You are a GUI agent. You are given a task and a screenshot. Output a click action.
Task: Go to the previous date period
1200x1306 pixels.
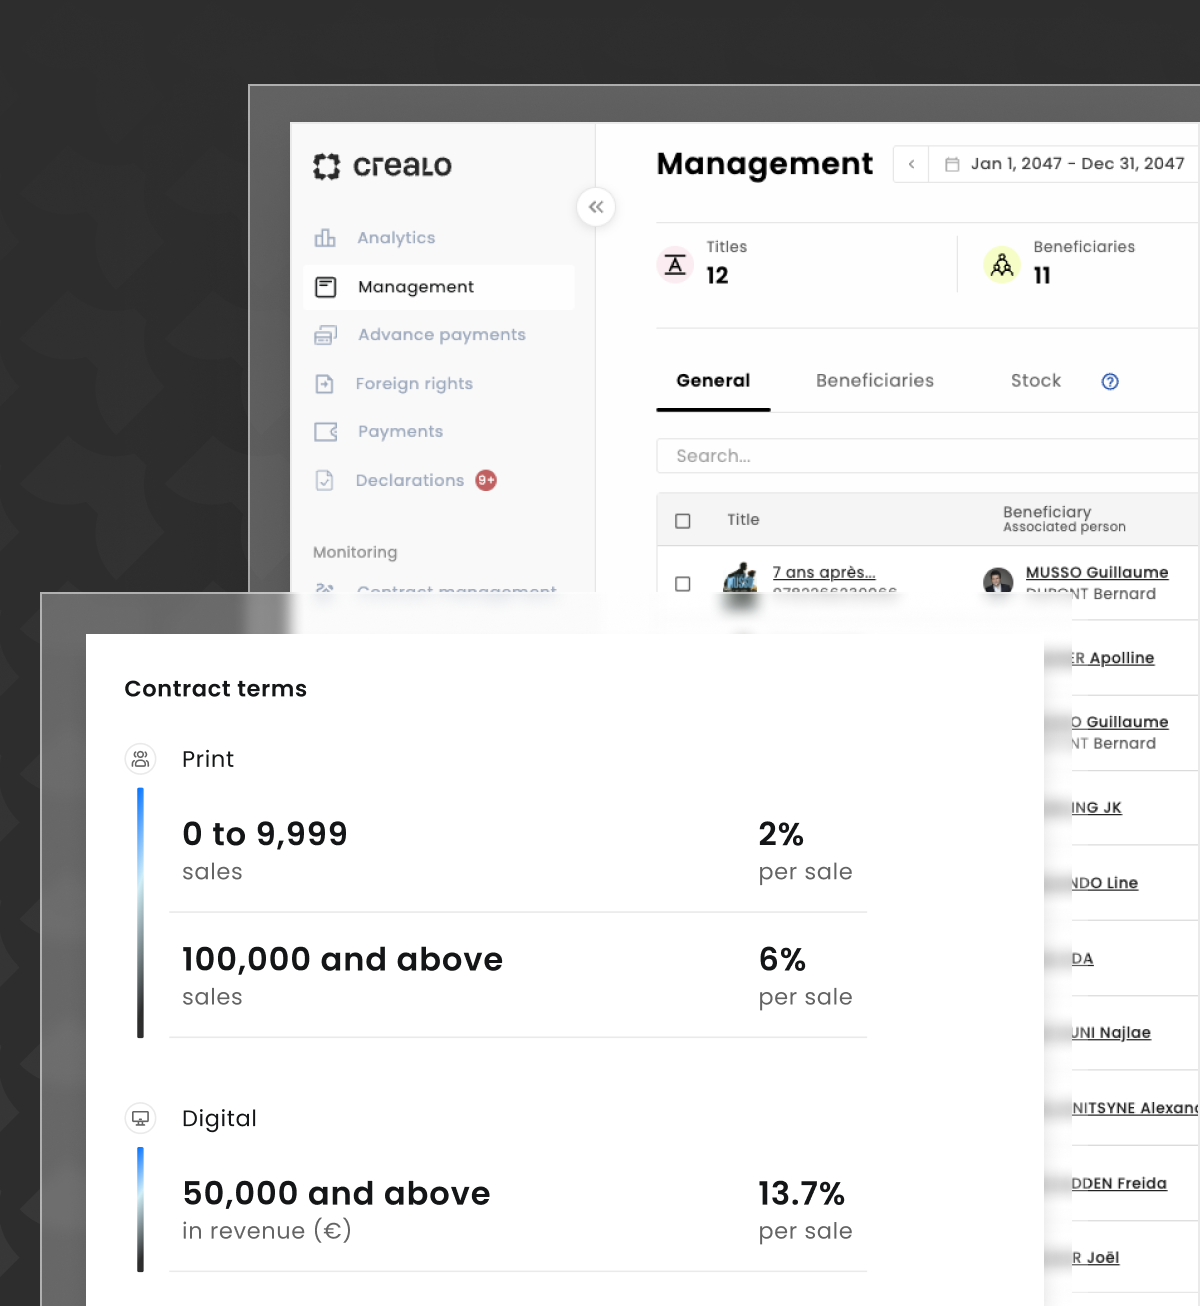click(x=911, y=164)
